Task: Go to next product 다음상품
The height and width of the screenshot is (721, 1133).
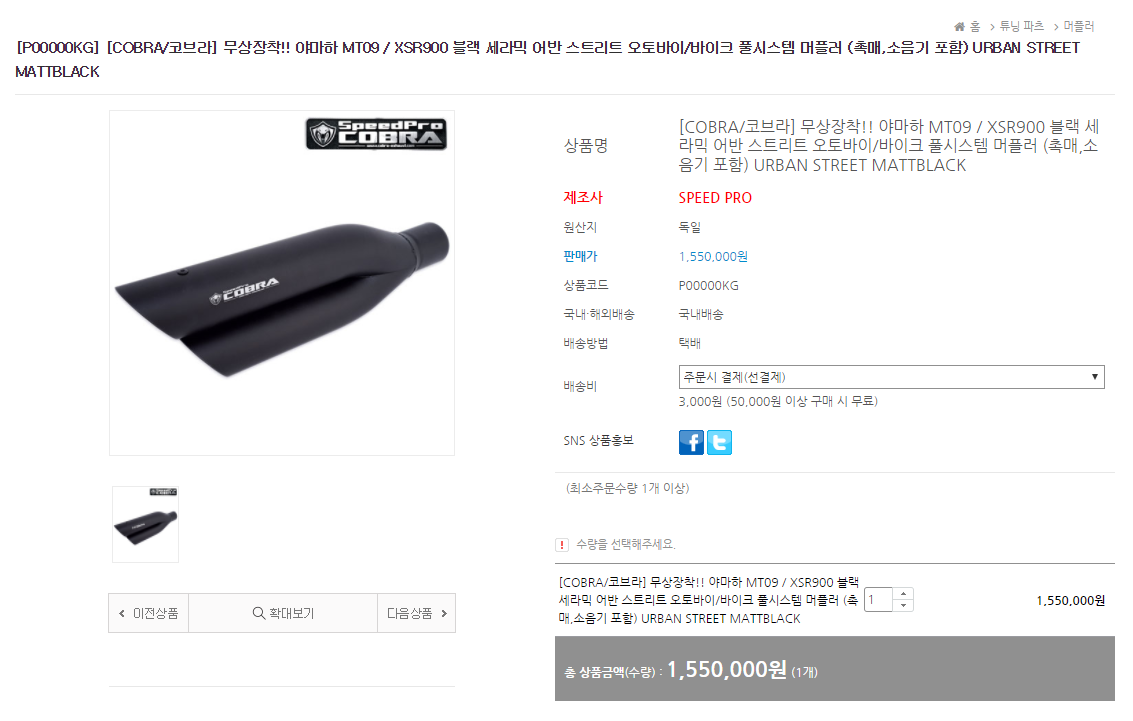Action: pos(416,613)
